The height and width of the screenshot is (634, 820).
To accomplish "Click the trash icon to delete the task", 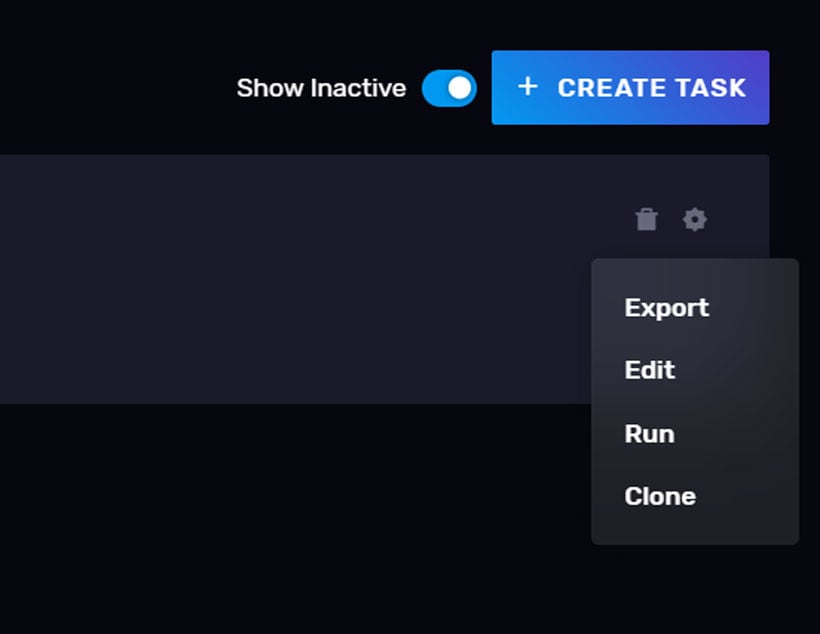I will pyautogui.click(x=647, y=219).
